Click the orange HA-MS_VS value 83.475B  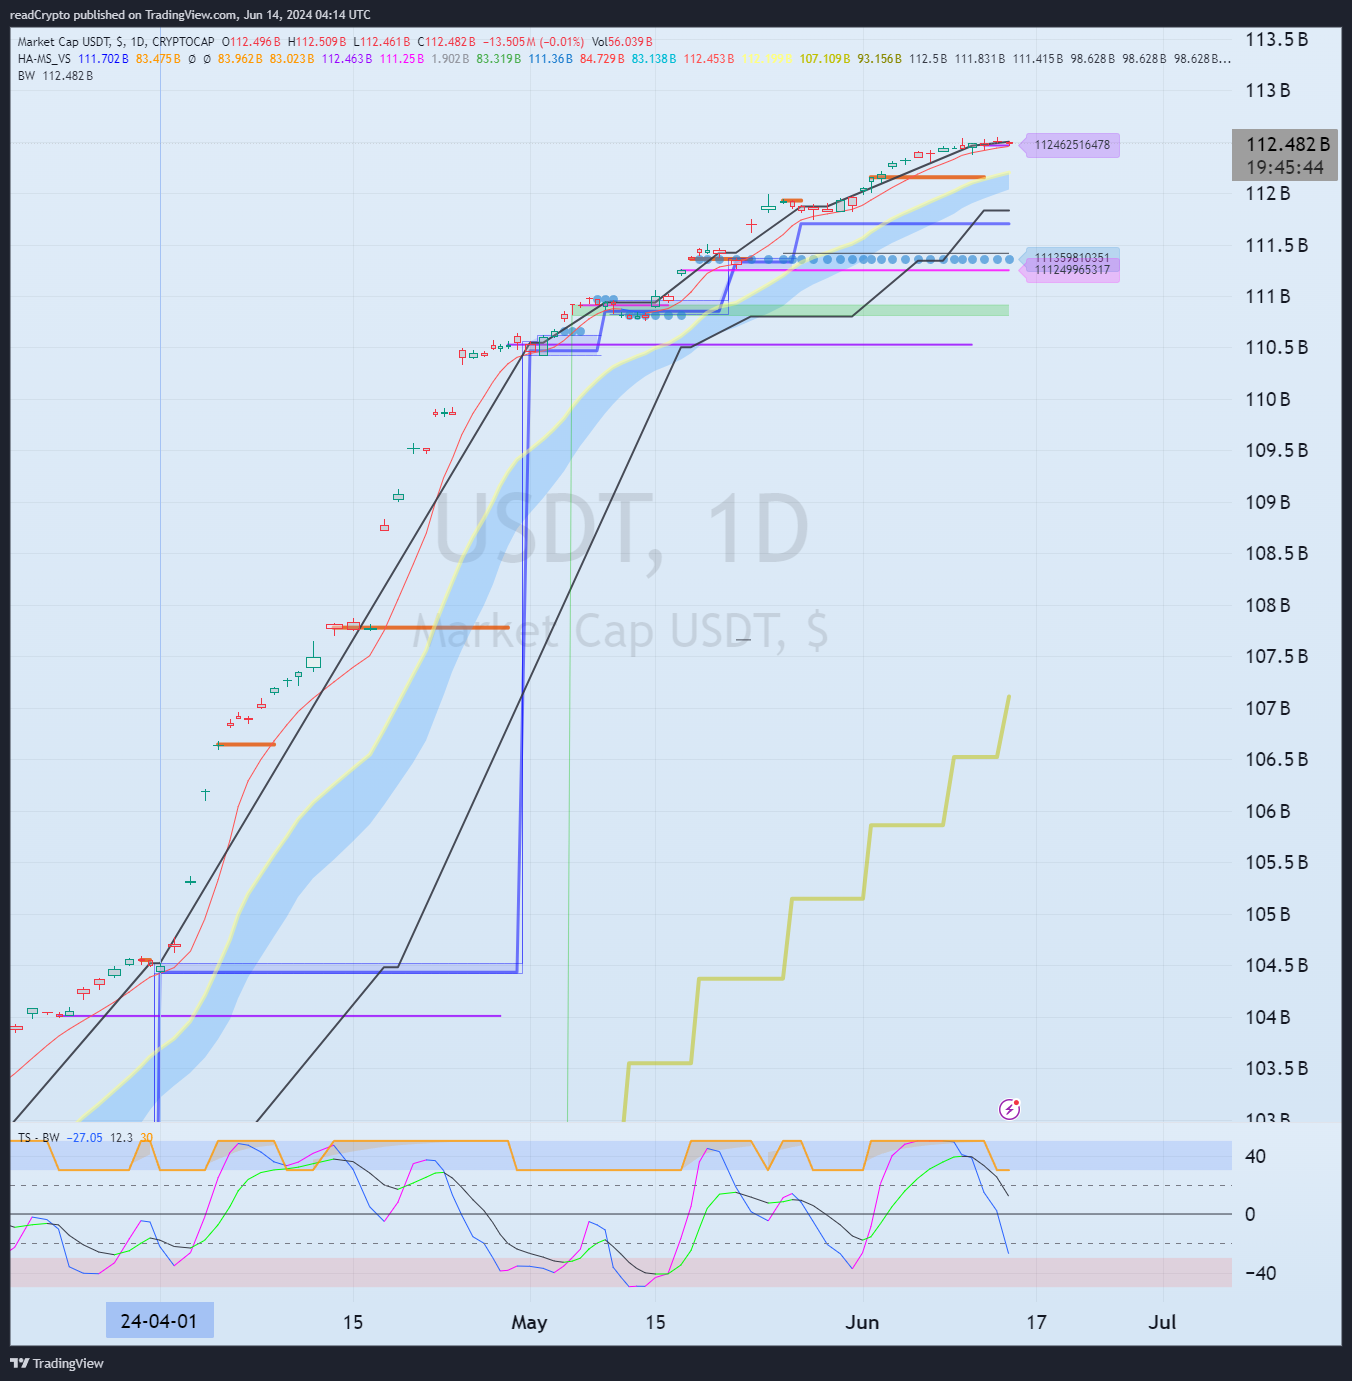[x=158, y=59]
